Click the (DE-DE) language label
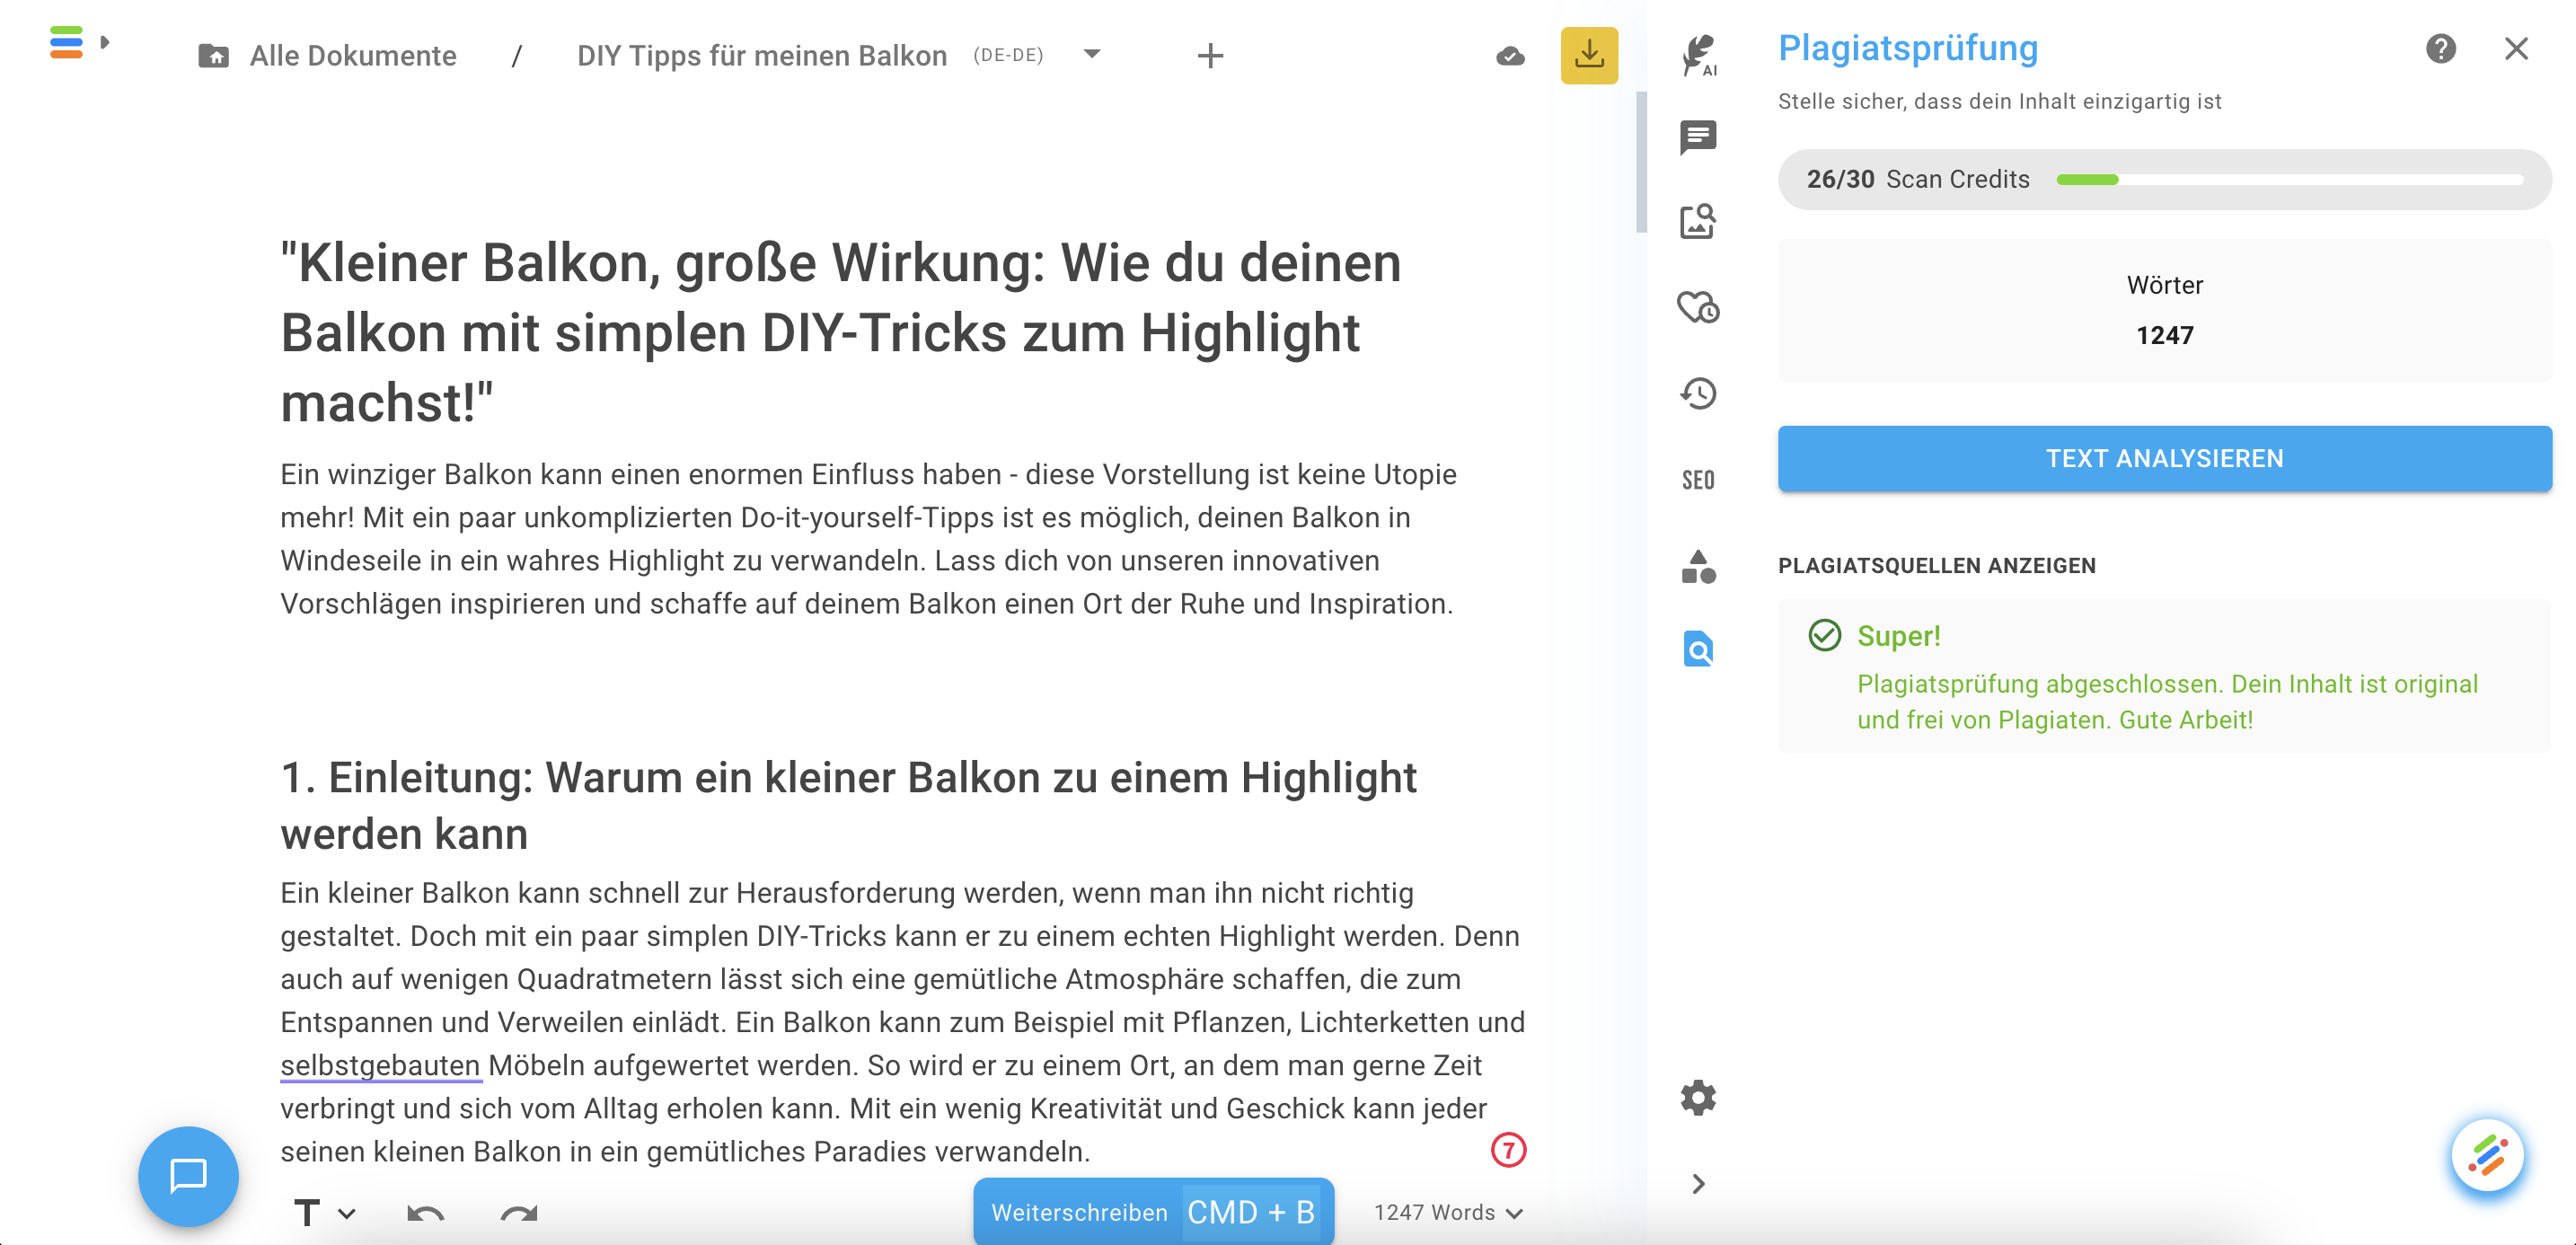2576x1245 pixels. pos(1008,55)
